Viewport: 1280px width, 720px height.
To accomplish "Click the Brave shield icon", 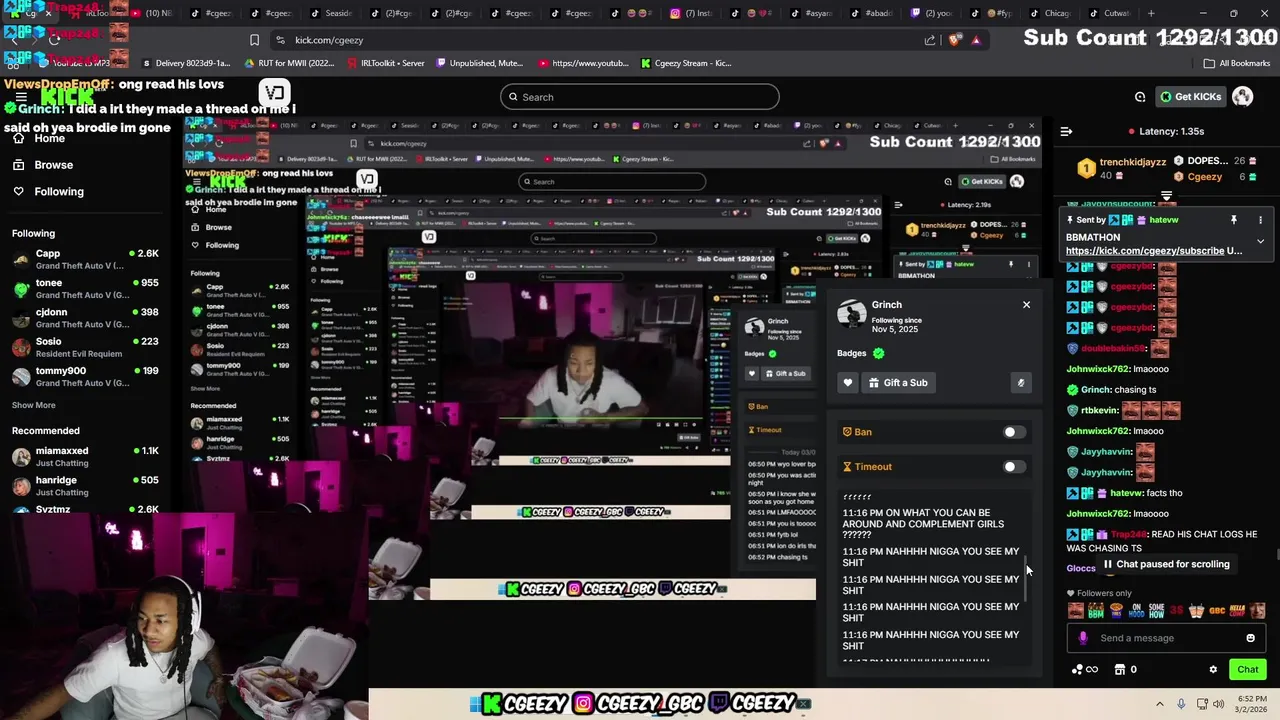I will (x=954, y=40).
